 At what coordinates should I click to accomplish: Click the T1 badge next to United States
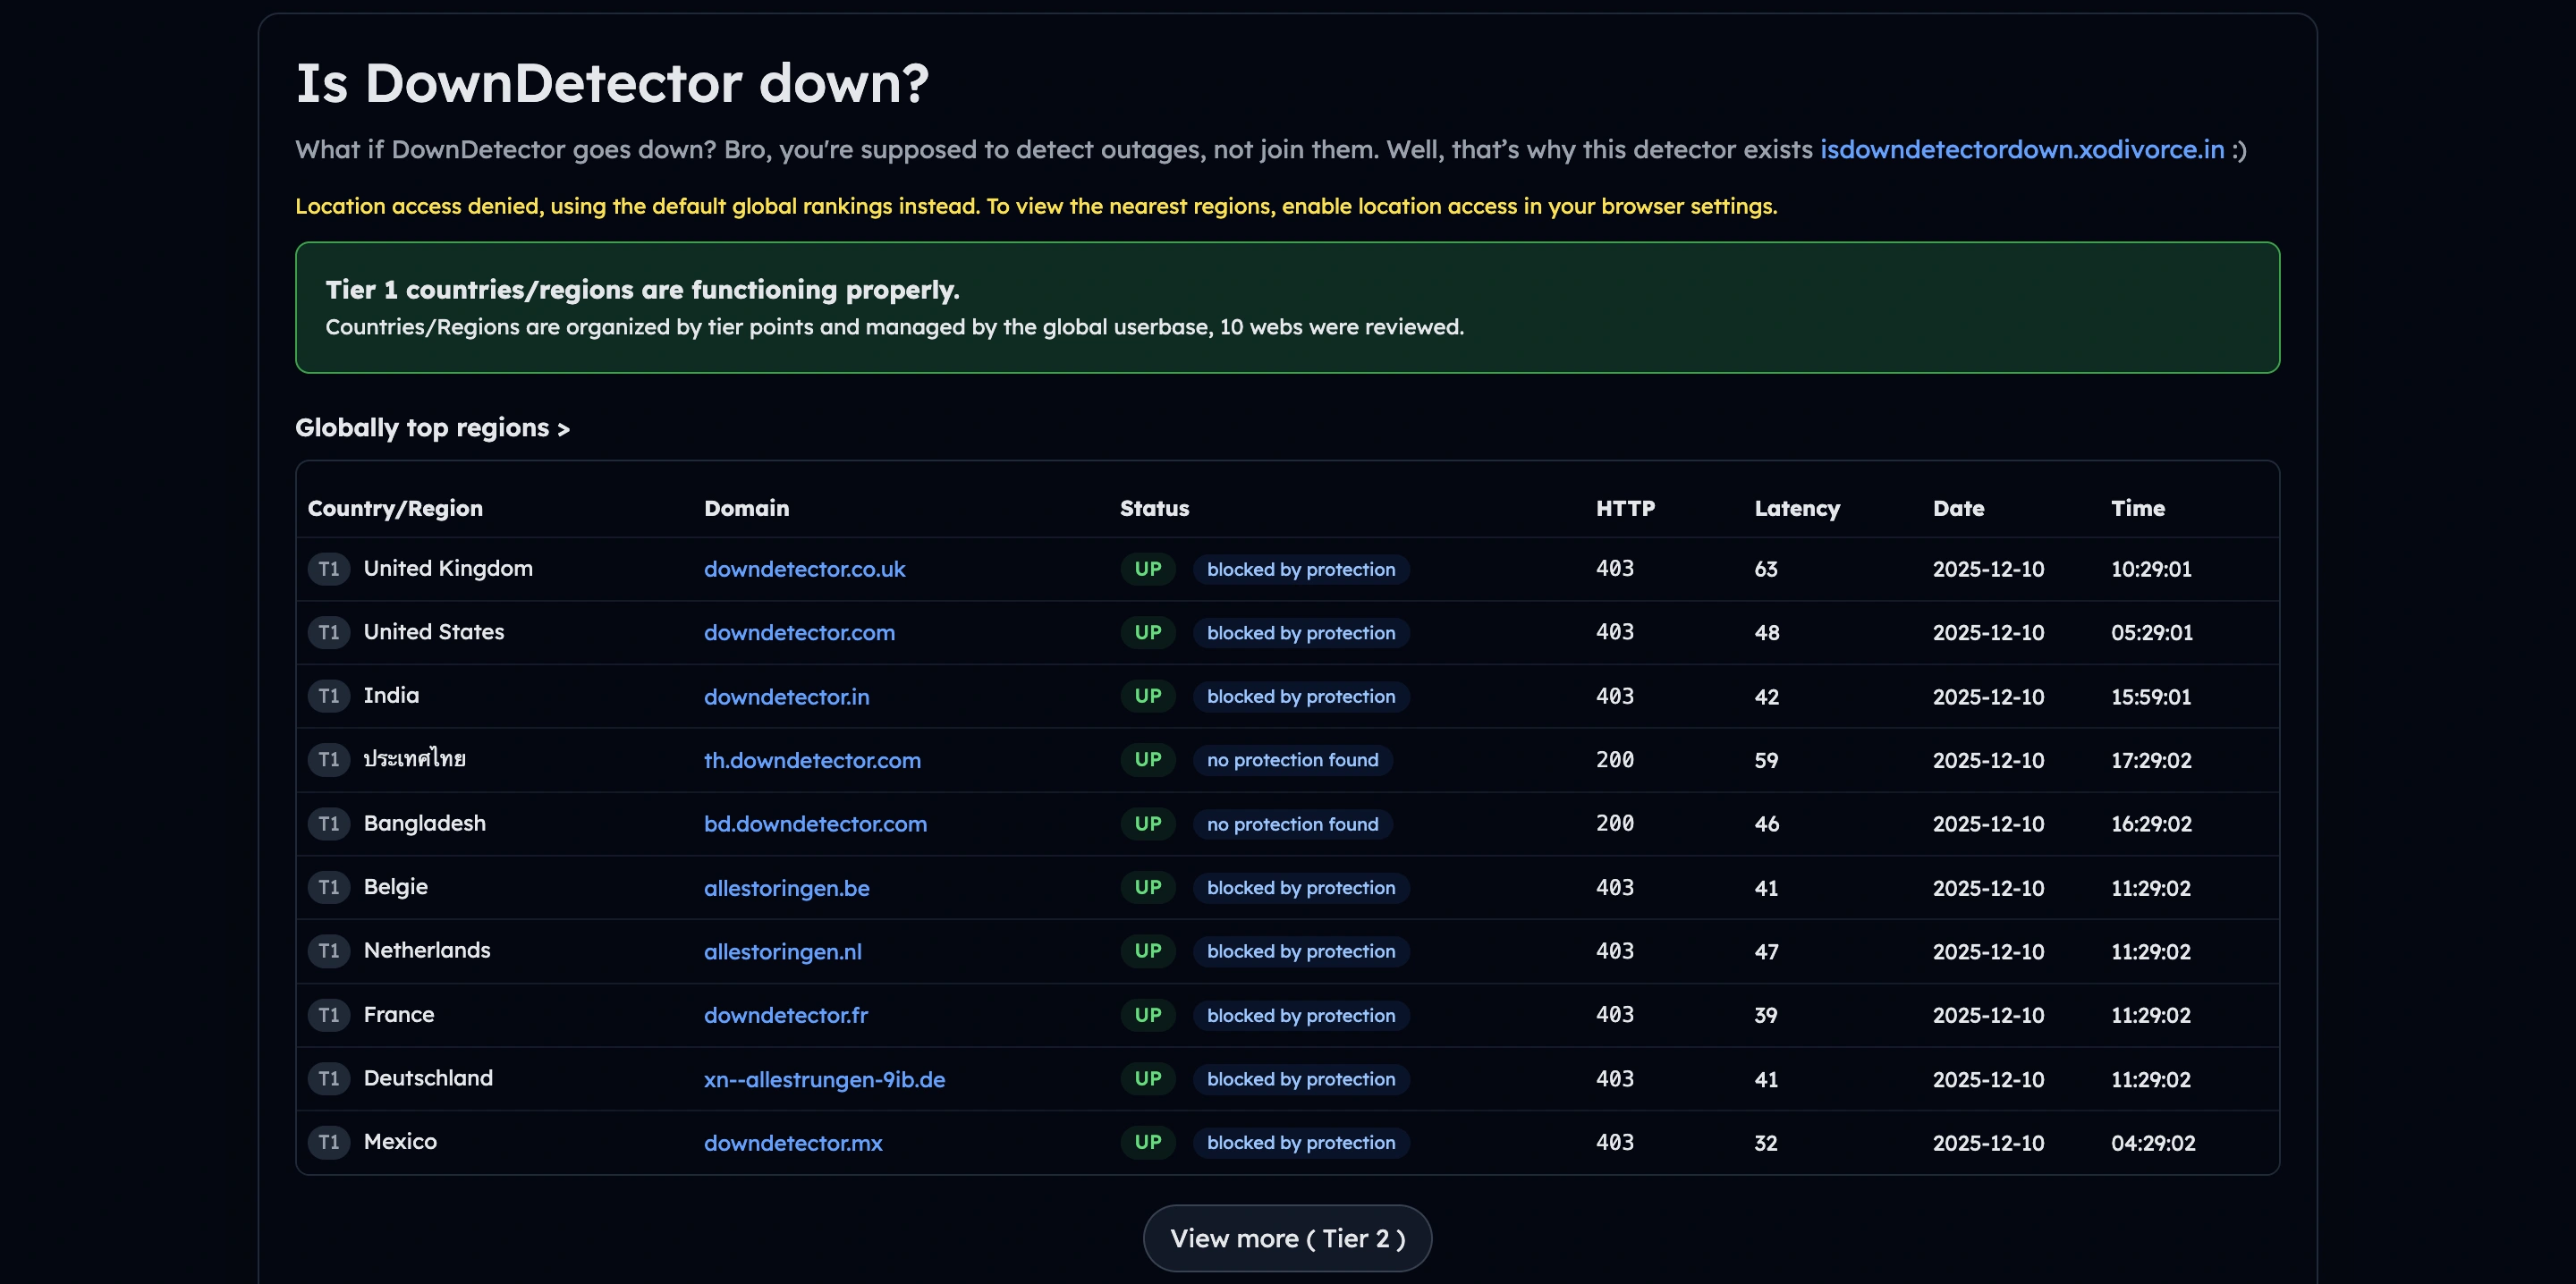coord(328,632)
